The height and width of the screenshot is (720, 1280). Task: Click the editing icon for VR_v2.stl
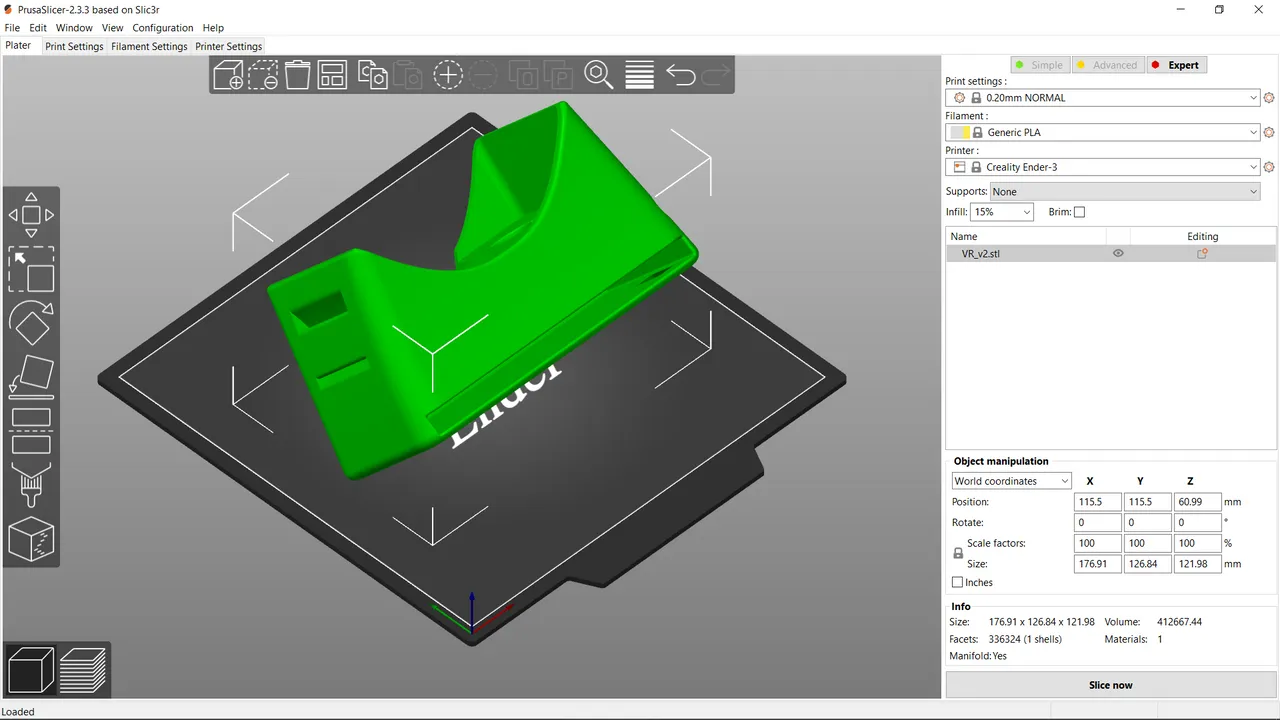1202,254
